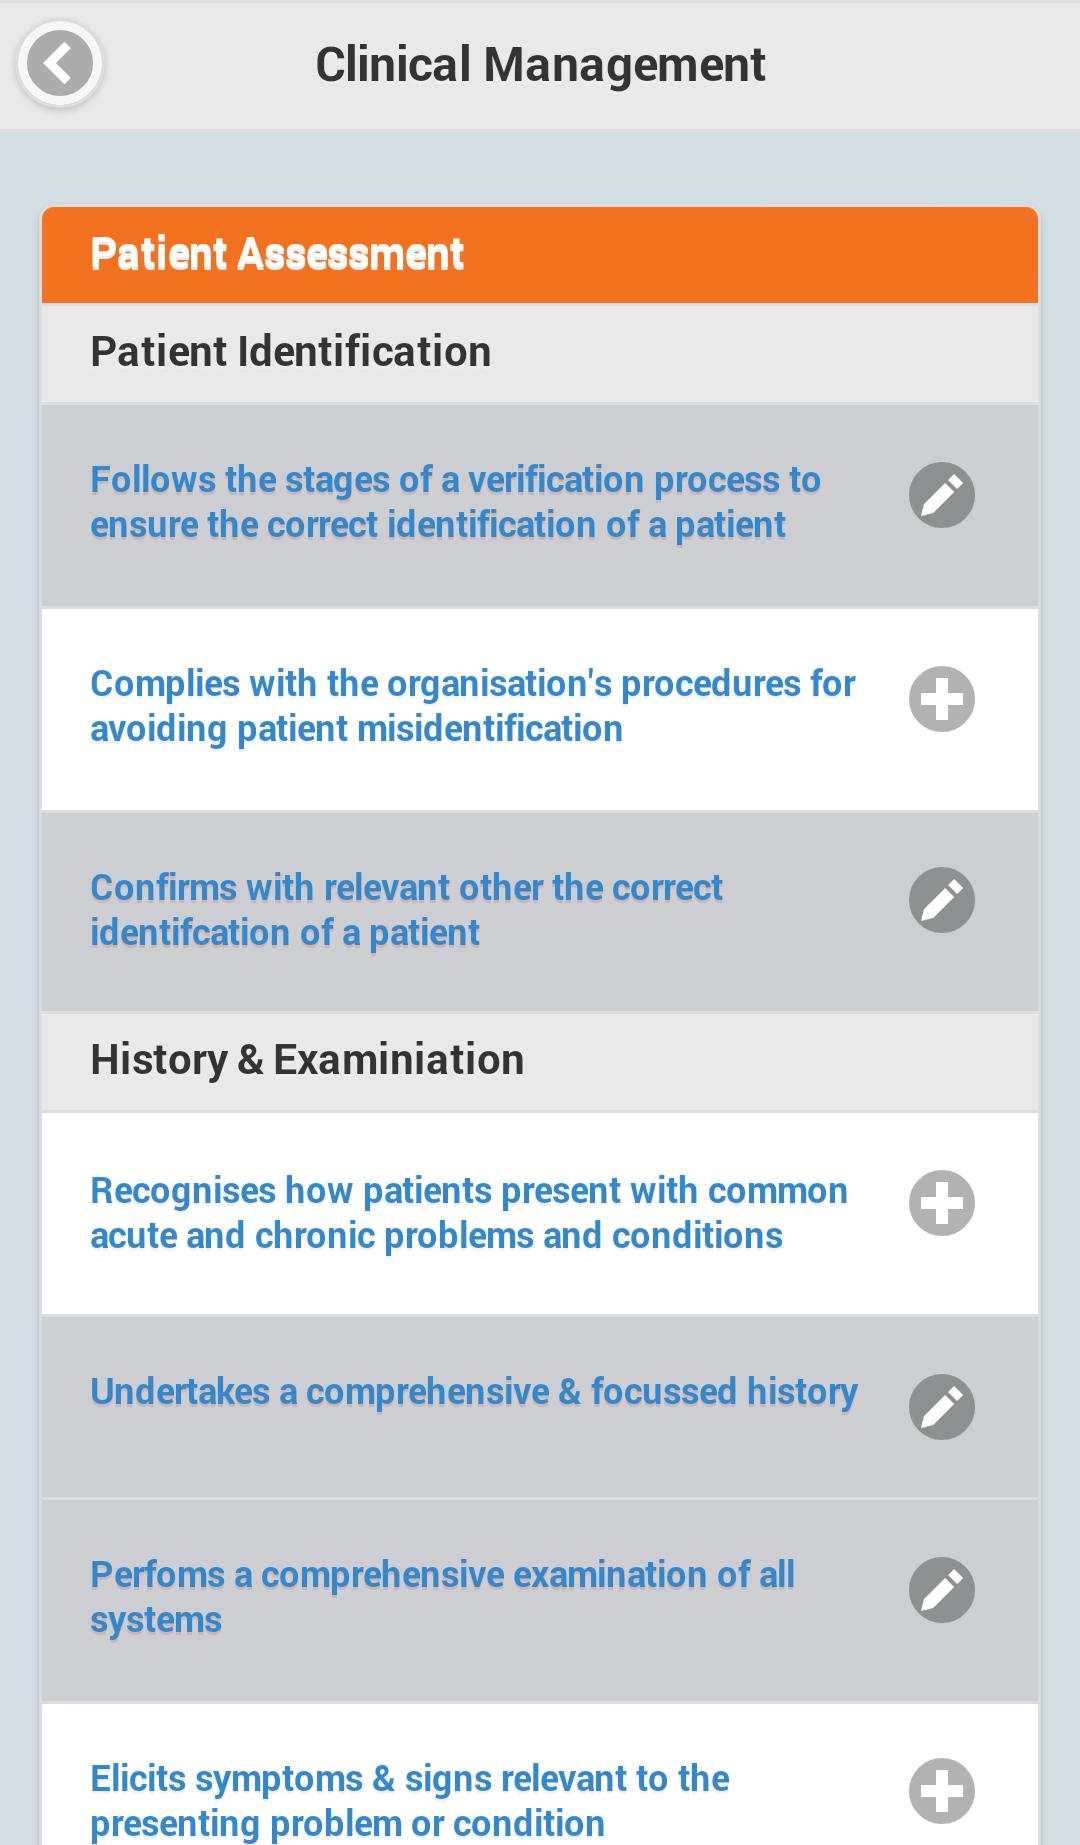The width and height of the screenshot is (1080, 1845).
Task: Add entry for 'Recognises how patients present'
Action: tap(941, 1203)
